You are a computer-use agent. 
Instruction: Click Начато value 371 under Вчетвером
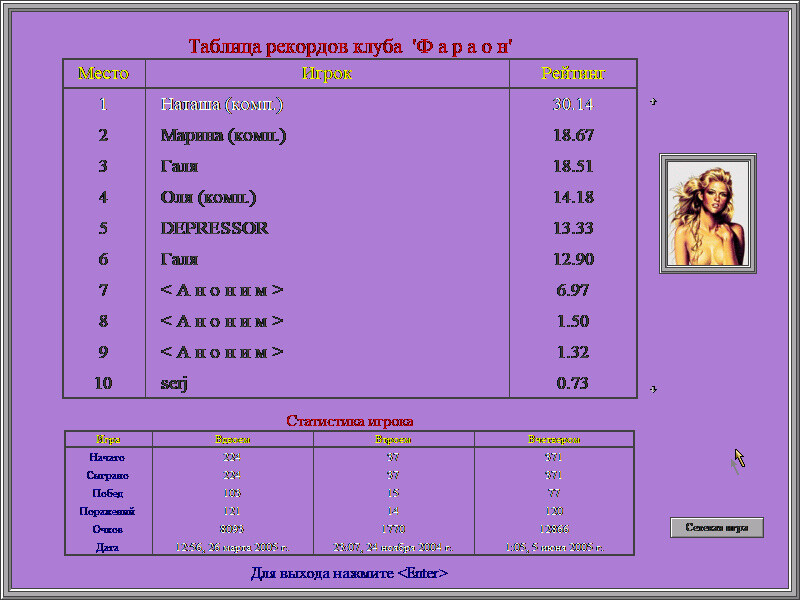click(x=554, y=458)
